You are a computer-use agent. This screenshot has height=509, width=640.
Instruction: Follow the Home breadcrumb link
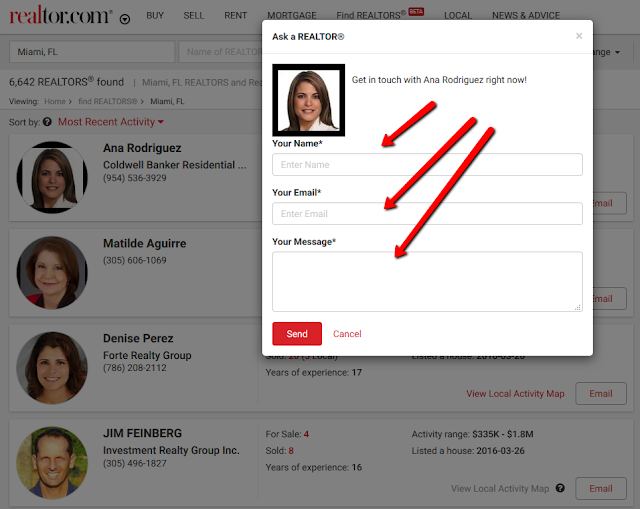[55, 101]
